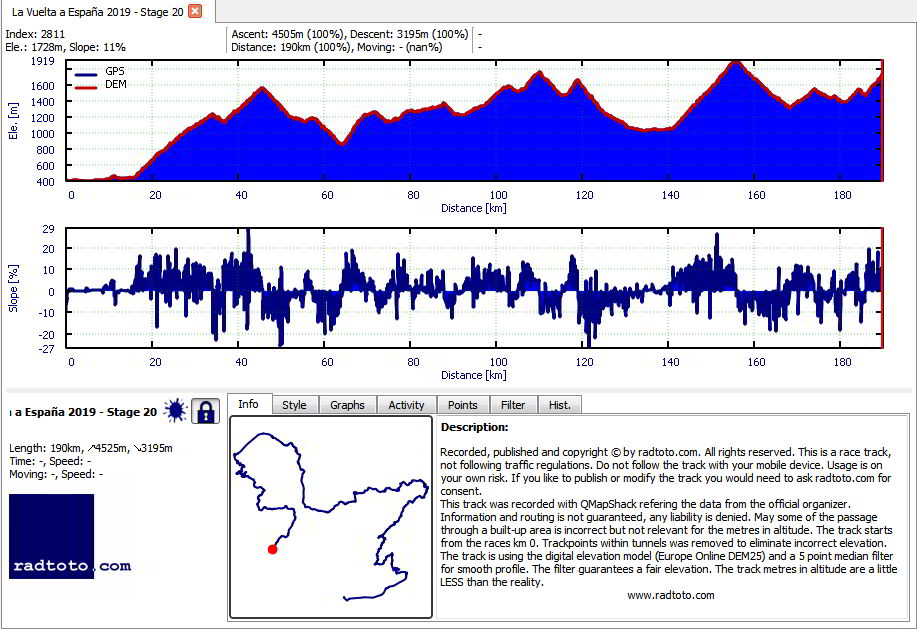Close the La Vuelta Stage 20 tab
The image size is (917, 629).
click(x=195, y=11)
